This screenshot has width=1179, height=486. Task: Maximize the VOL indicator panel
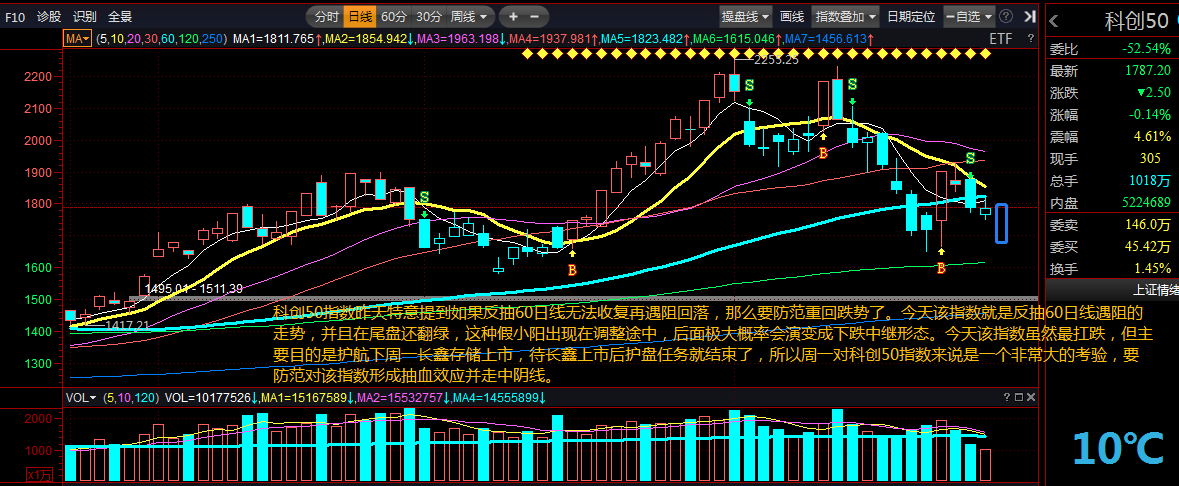(1019, 397)
